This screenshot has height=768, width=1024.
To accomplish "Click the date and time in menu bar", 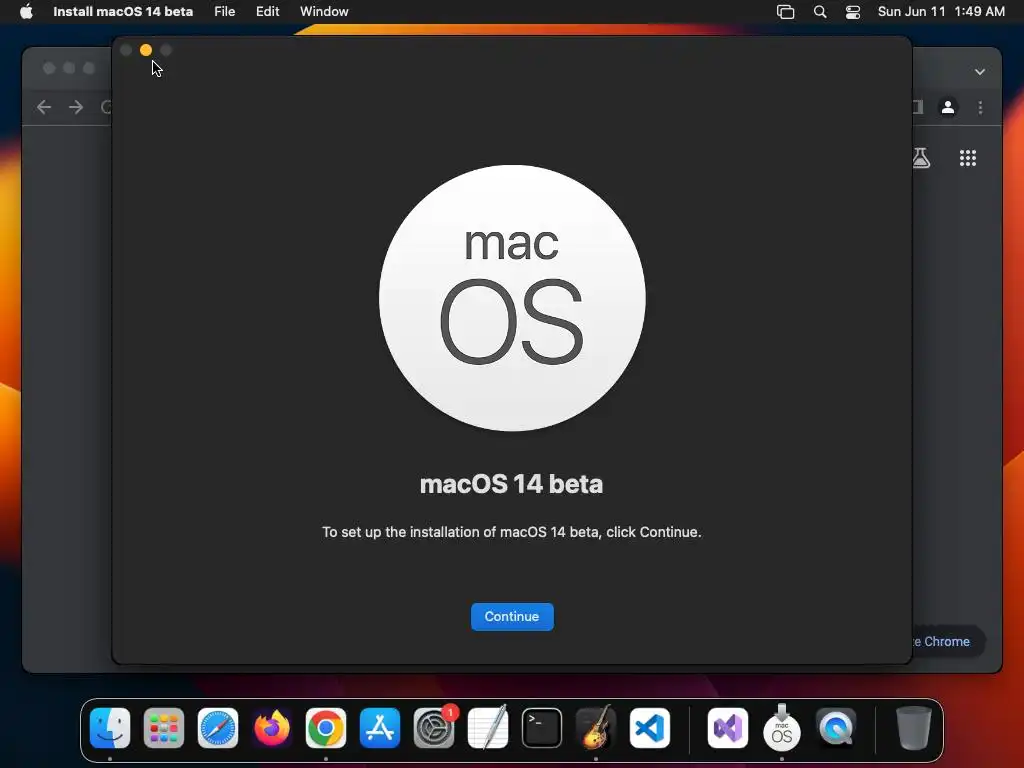I will coord(941,11).
